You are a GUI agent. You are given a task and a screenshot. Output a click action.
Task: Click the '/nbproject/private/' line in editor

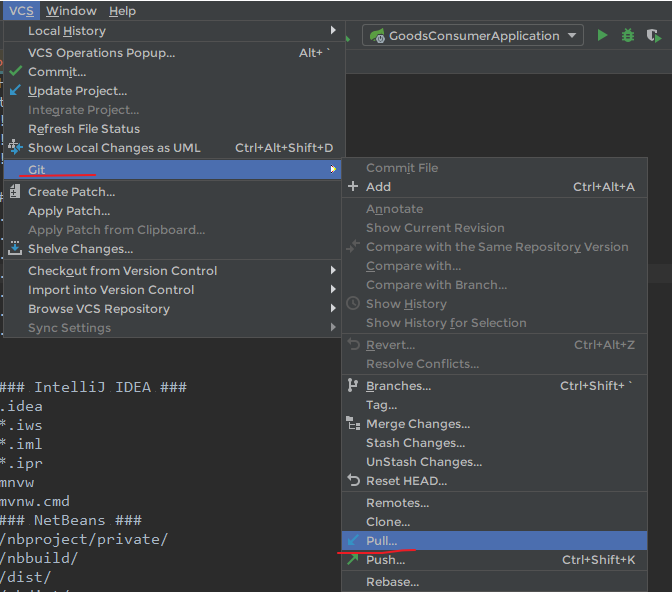pos(84,539)
